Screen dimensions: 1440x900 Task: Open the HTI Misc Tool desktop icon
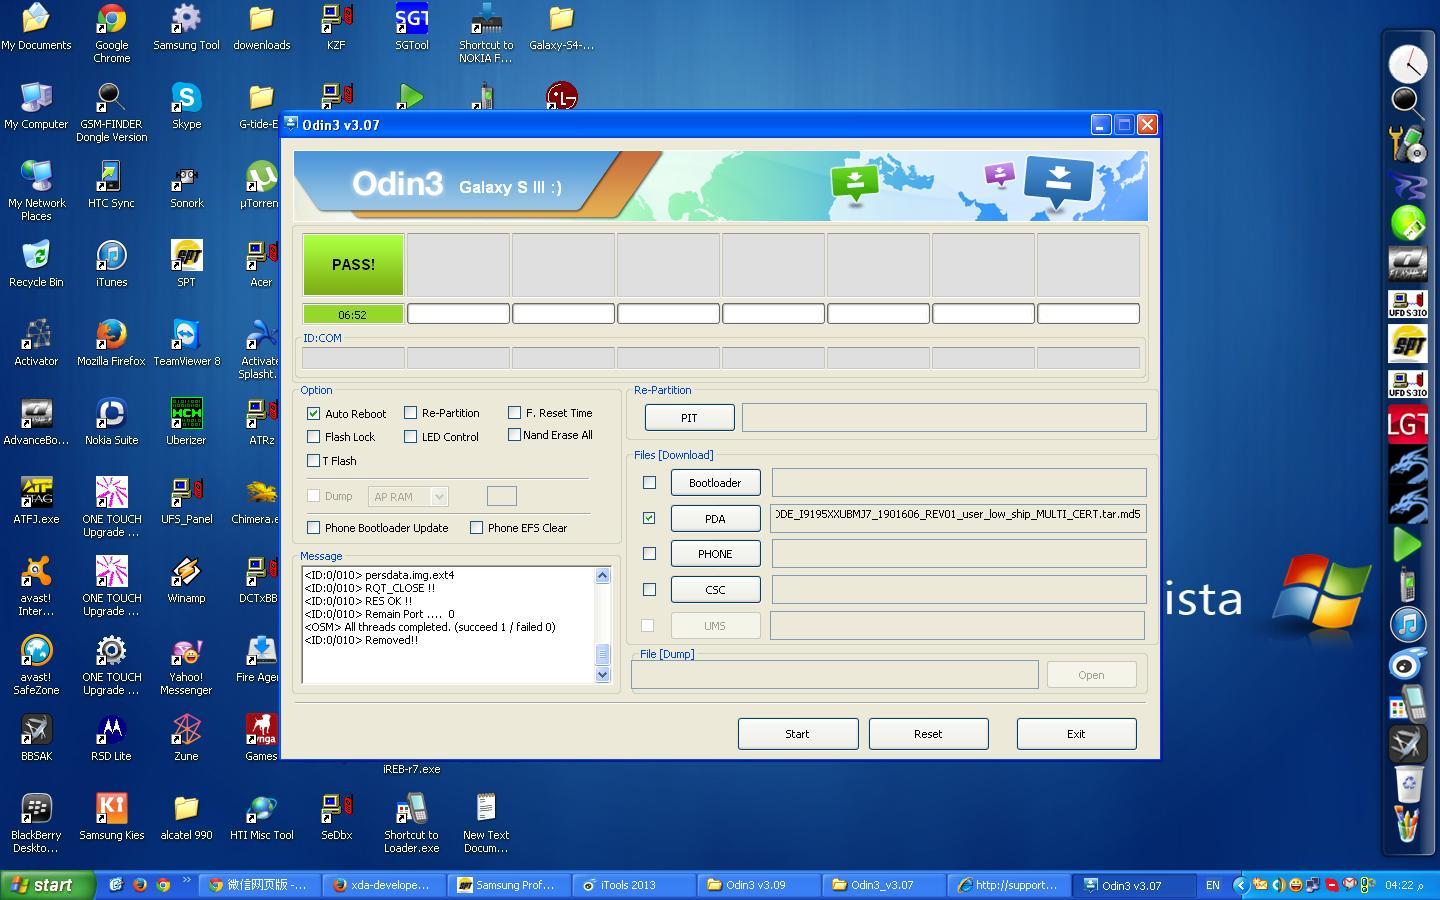tap(261, 817)
